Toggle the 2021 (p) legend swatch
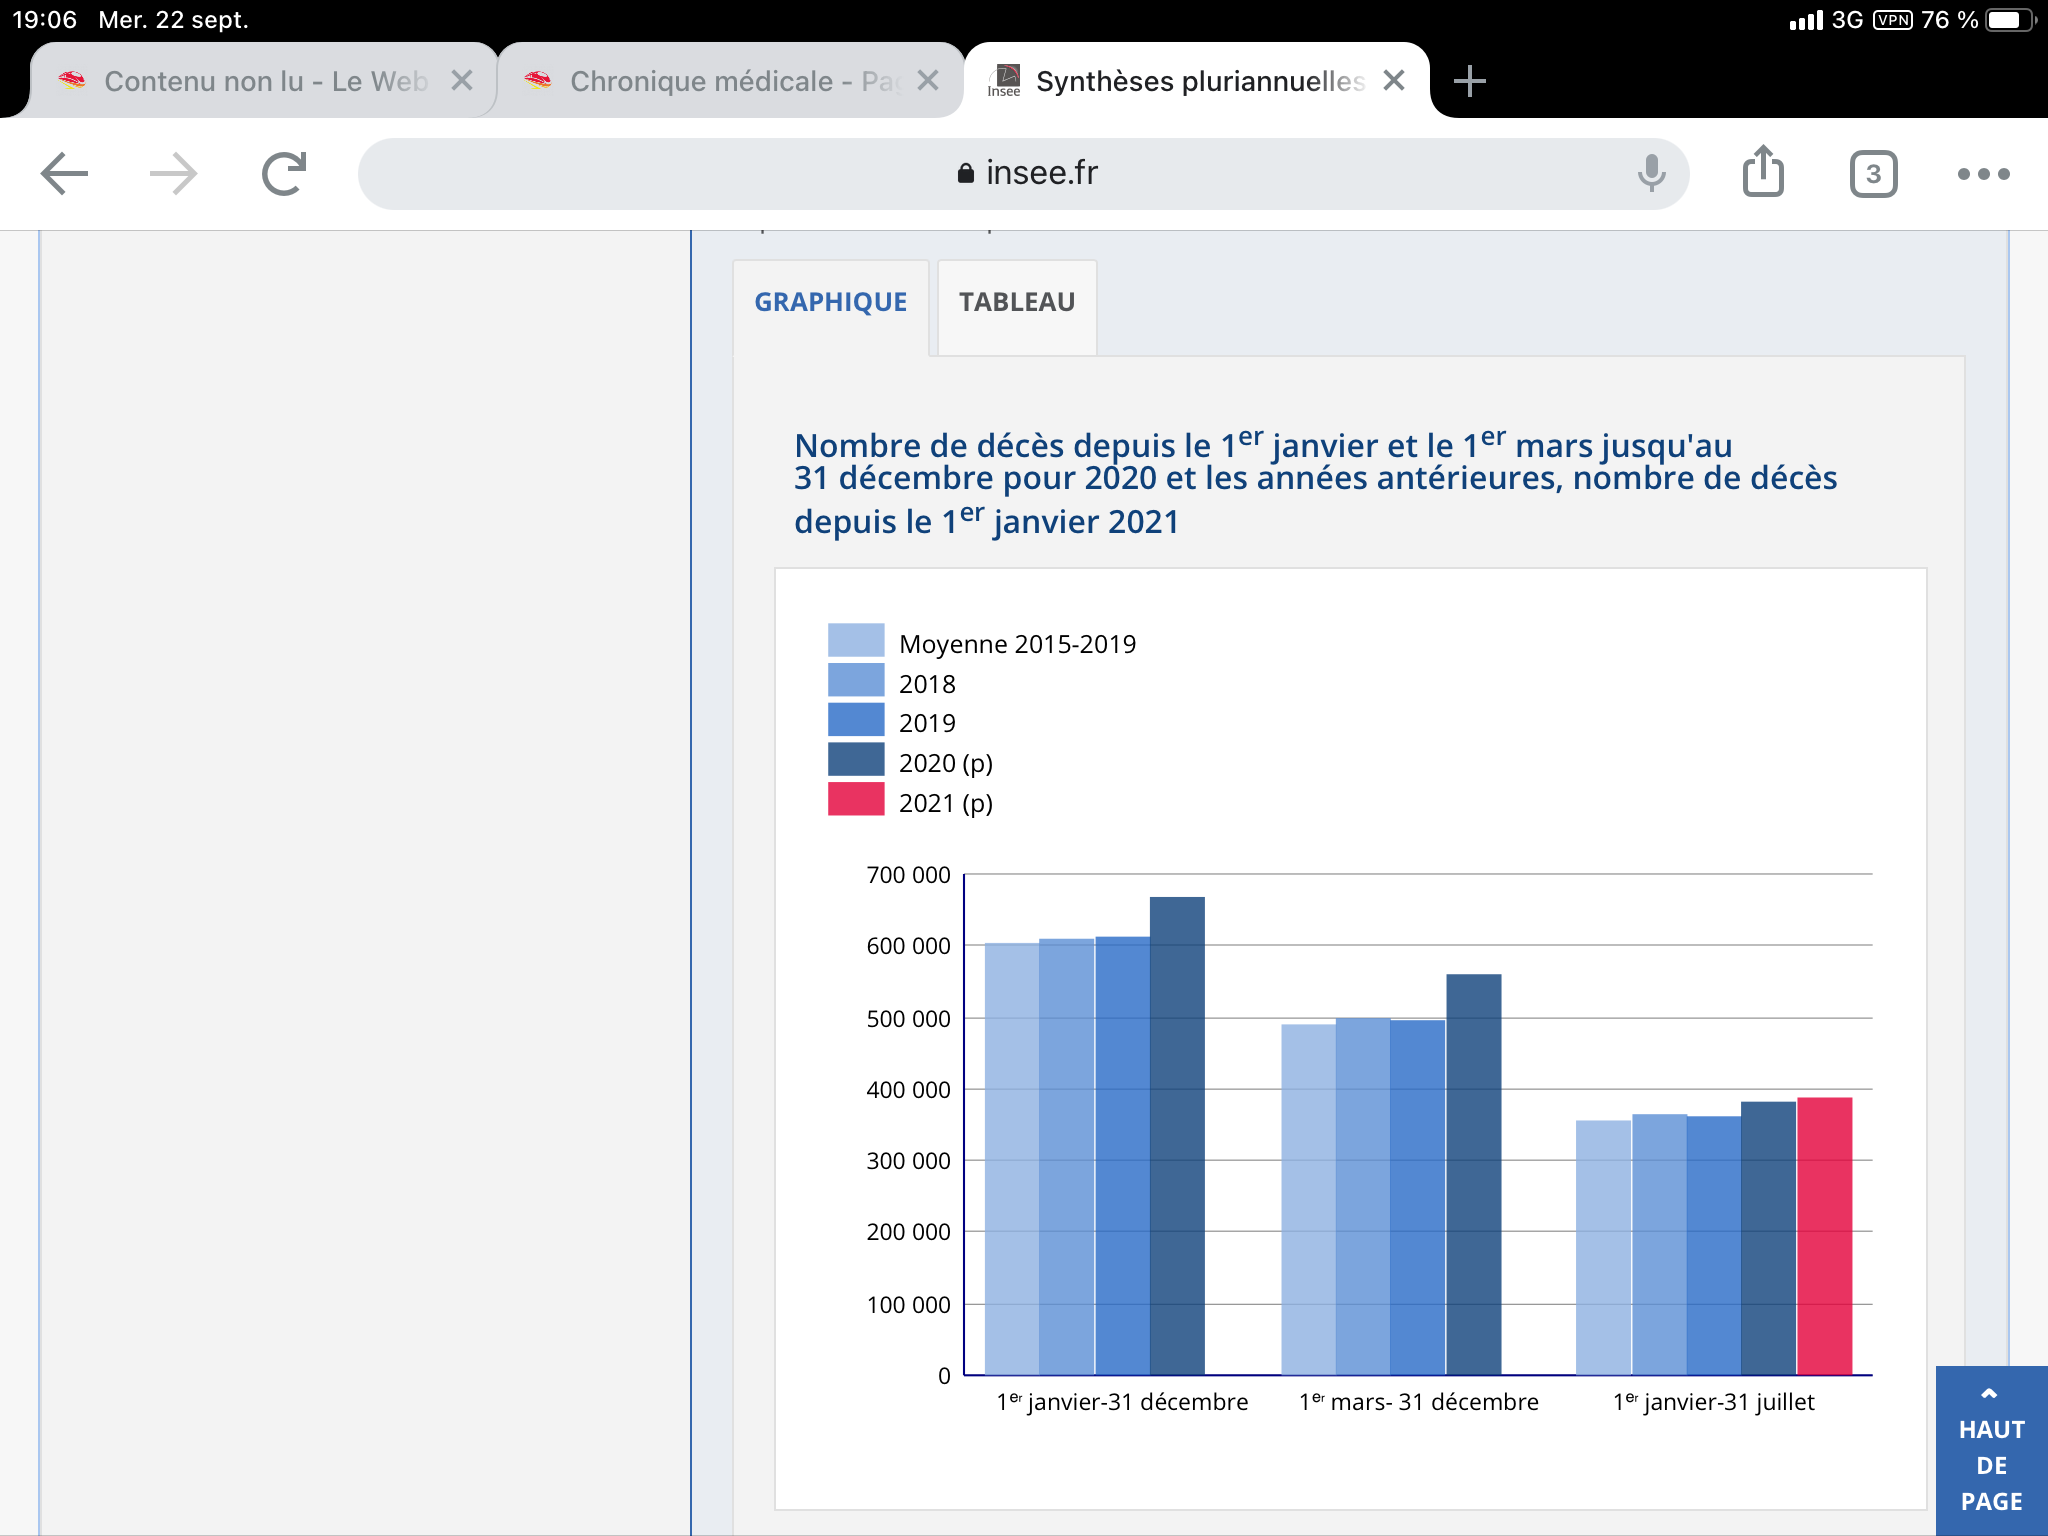Viewport: 2048px width, 1536px height. [x=856, y=800]
